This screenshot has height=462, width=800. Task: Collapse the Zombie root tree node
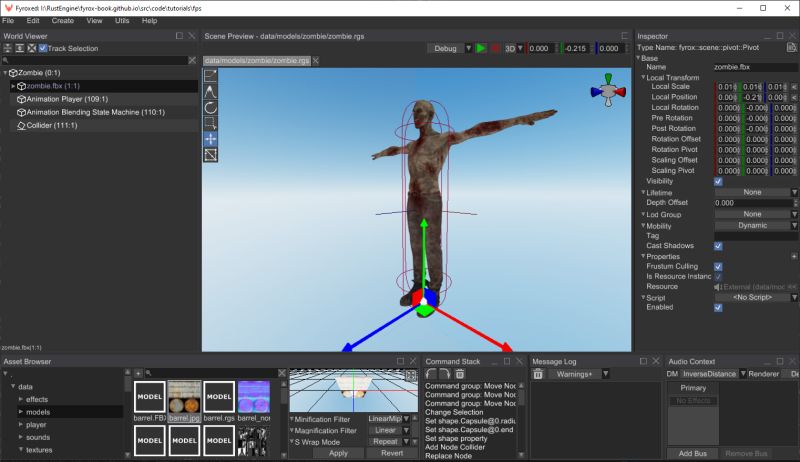6,73
